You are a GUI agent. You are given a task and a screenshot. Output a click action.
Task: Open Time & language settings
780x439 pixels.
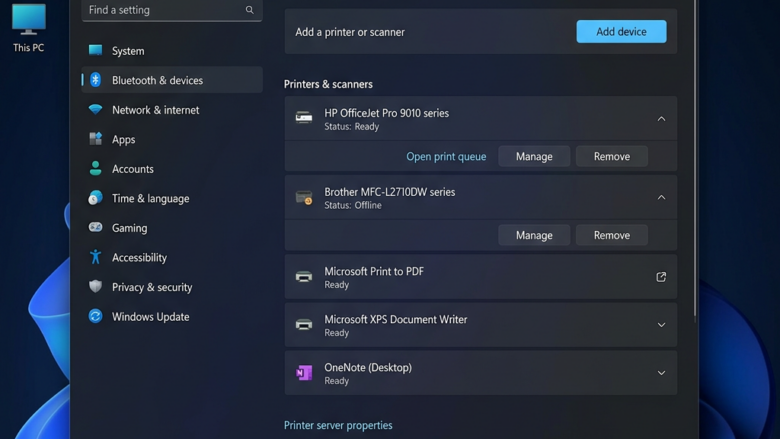172,198
